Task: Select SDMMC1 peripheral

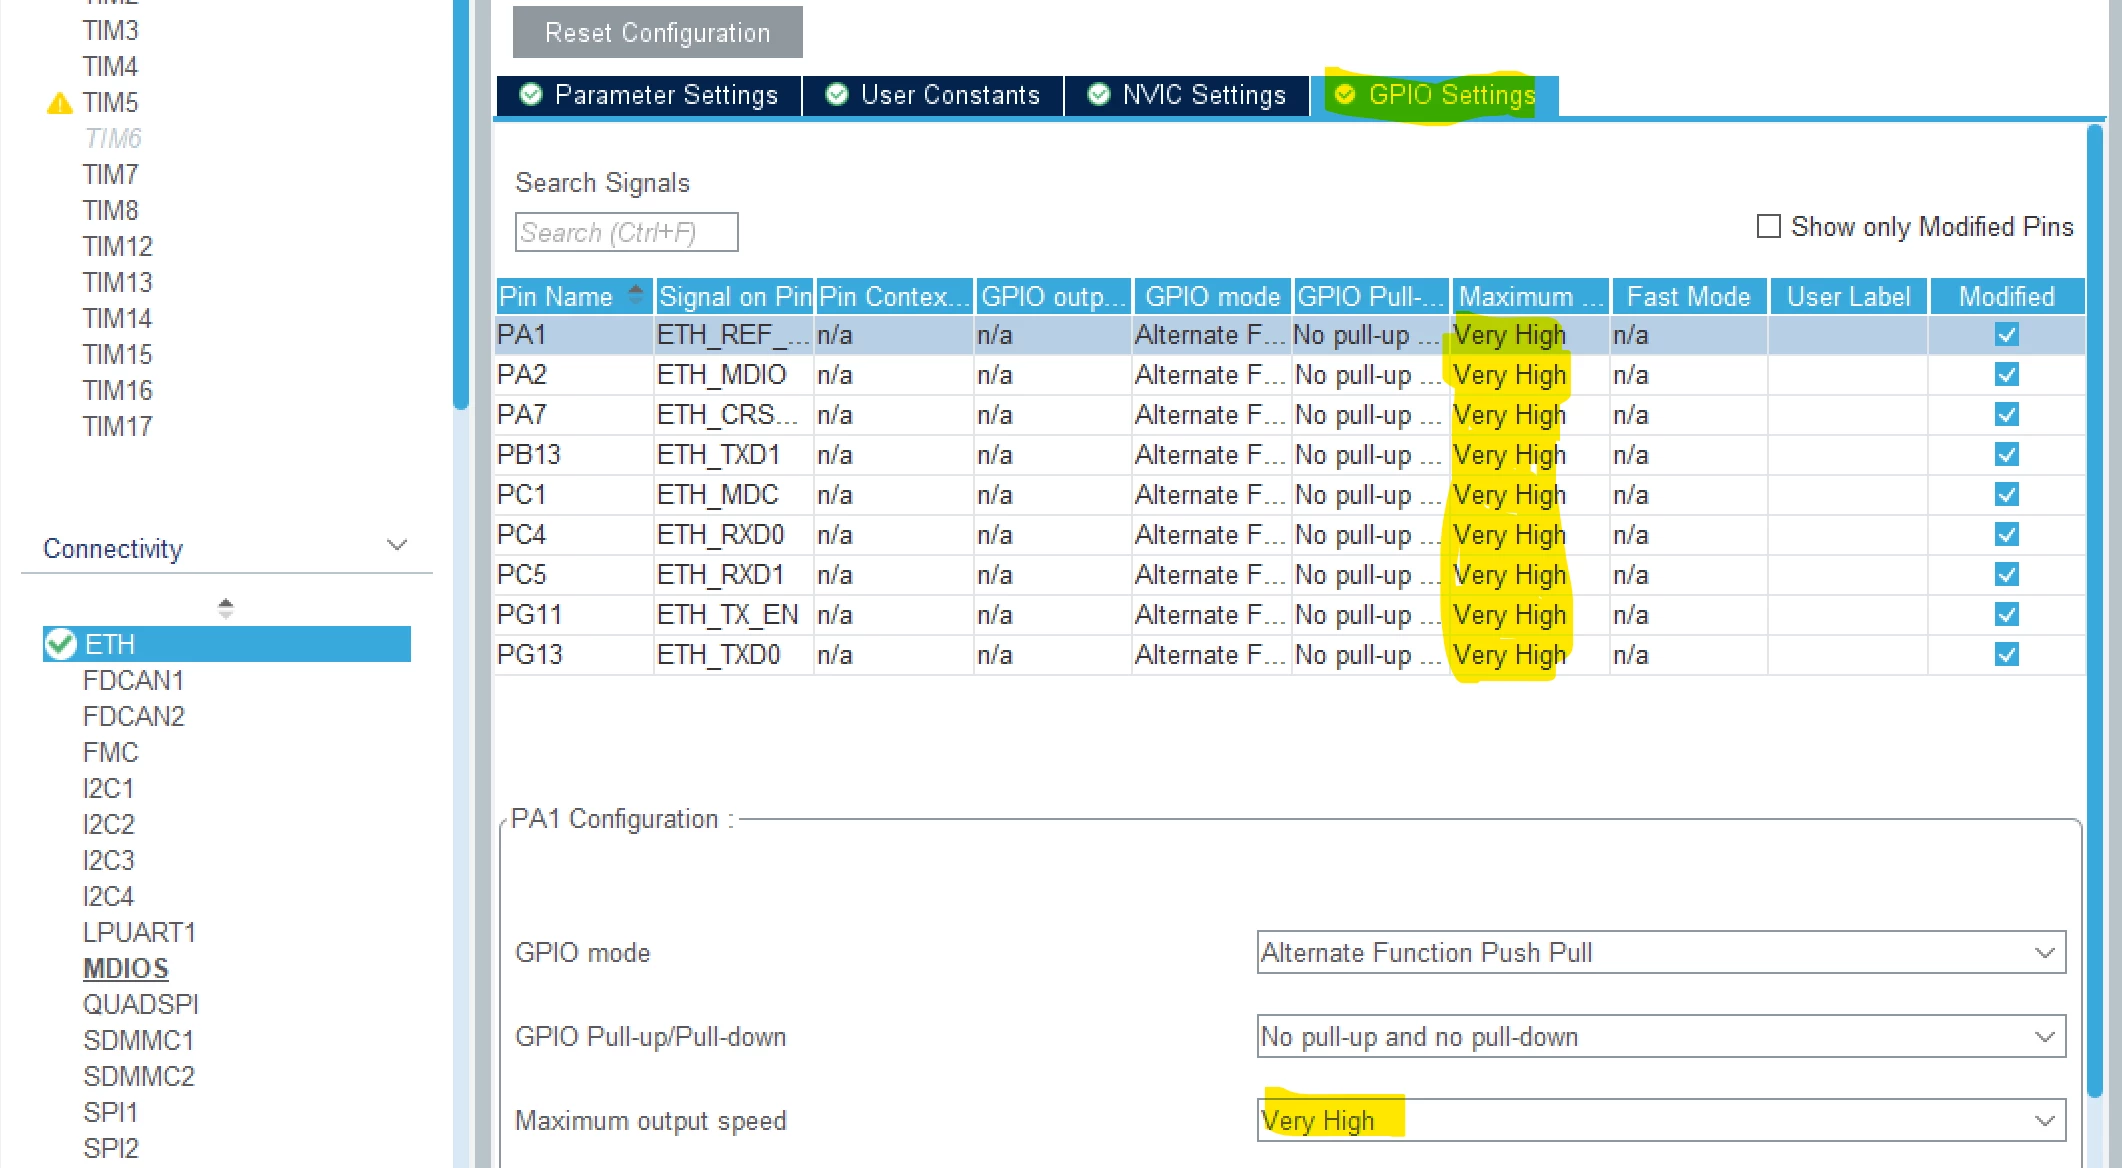Action: pos(139,1040)
